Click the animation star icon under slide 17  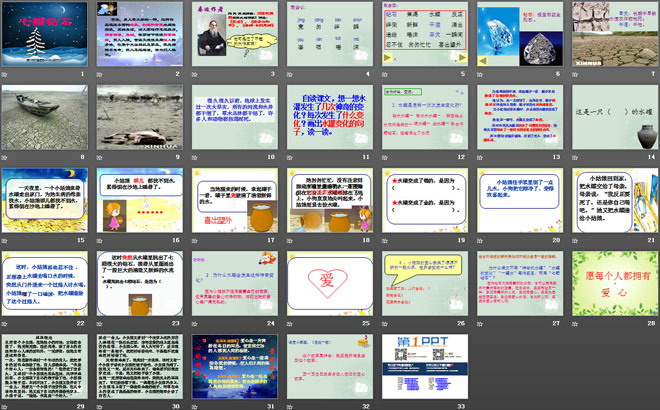195,240
